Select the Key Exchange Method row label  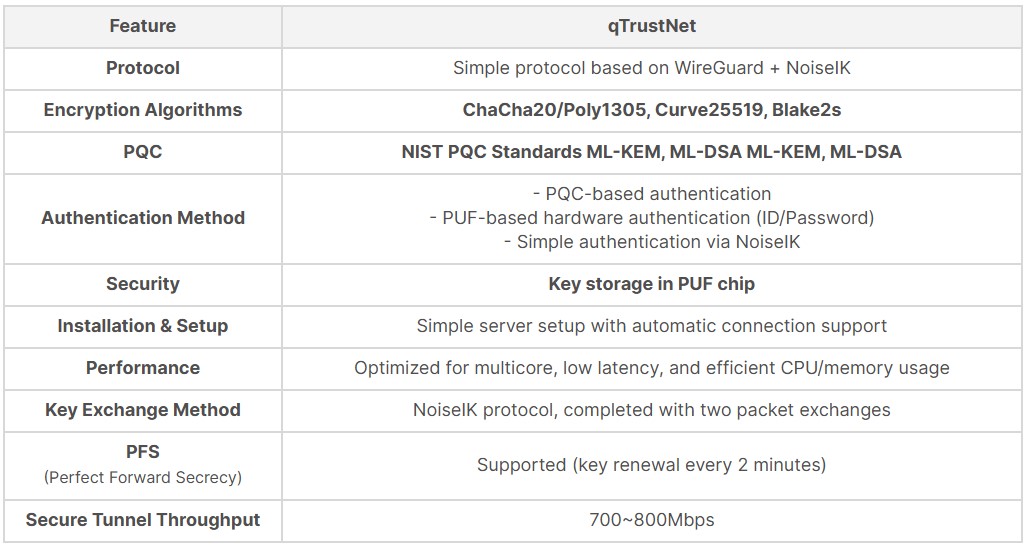click(x=142, y=410)
